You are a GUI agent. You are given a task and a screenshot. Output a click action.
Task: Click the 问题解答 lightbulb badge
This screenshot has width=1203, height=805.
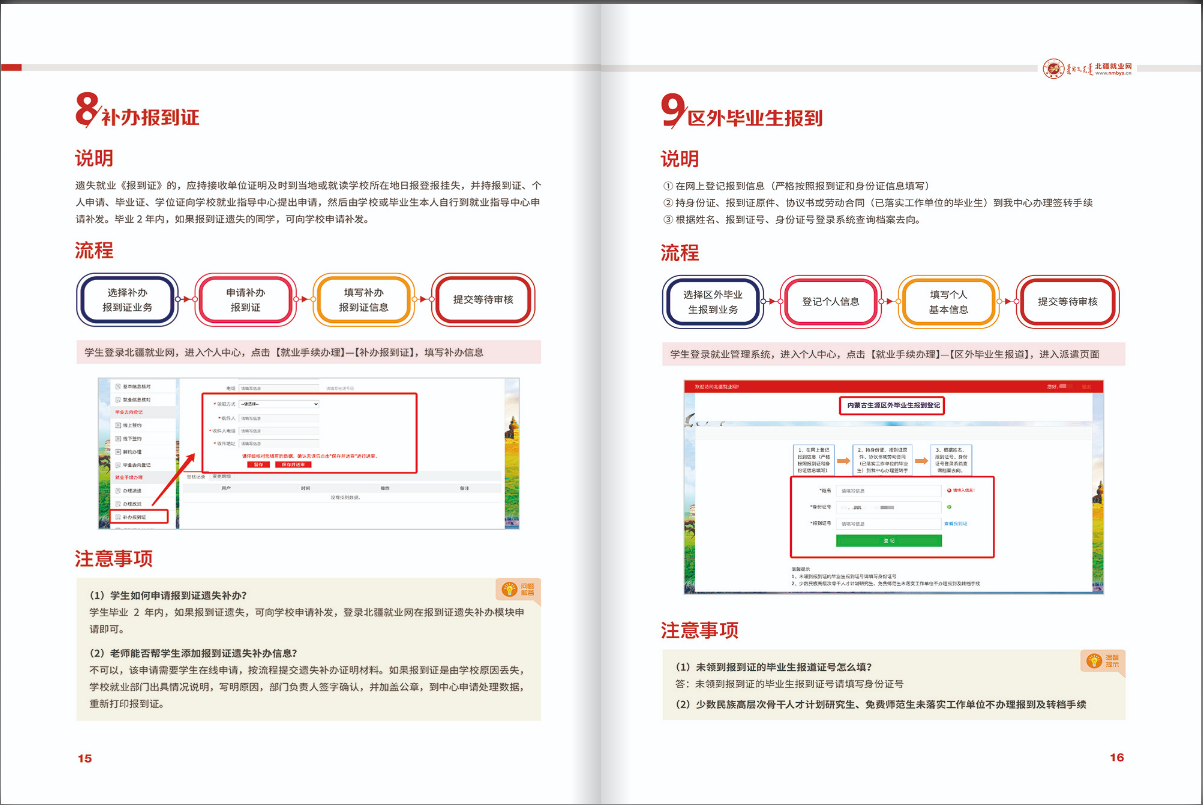516,589
